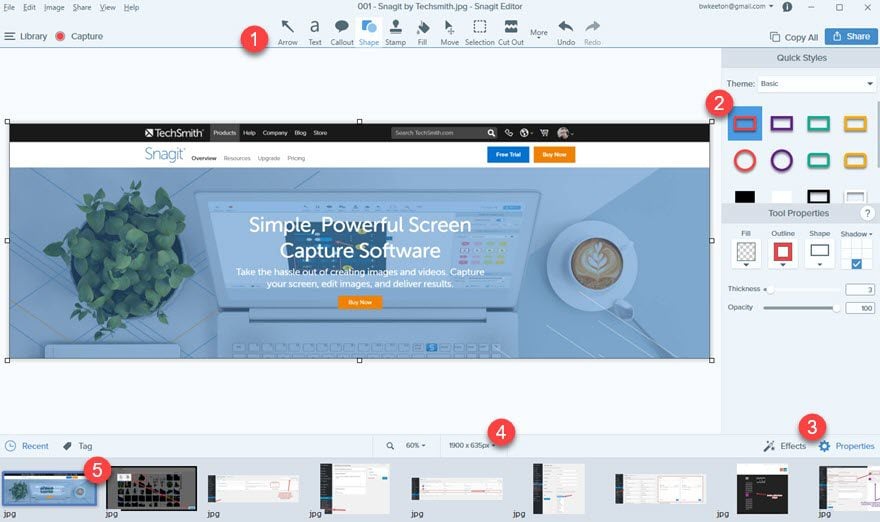Adjust the Thickness slider
This screenshot has height=522, width=880.
pos(770,289)
